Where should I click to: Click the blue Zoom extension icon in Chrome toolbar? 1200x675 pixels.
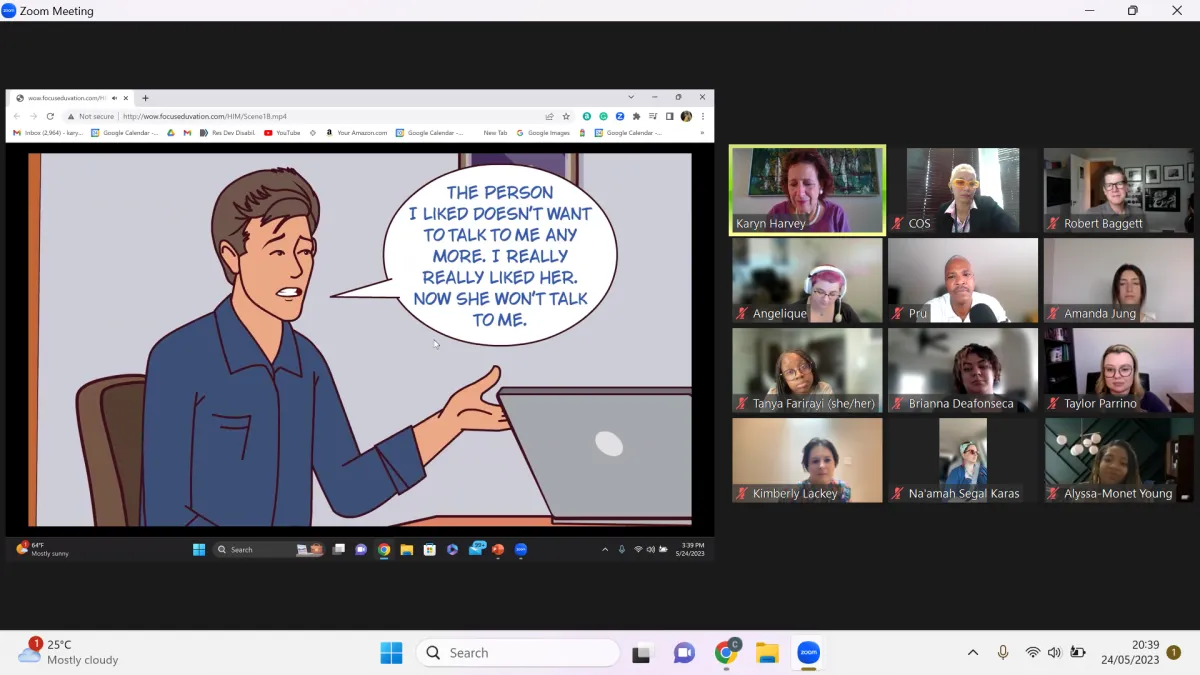point(620,116)
